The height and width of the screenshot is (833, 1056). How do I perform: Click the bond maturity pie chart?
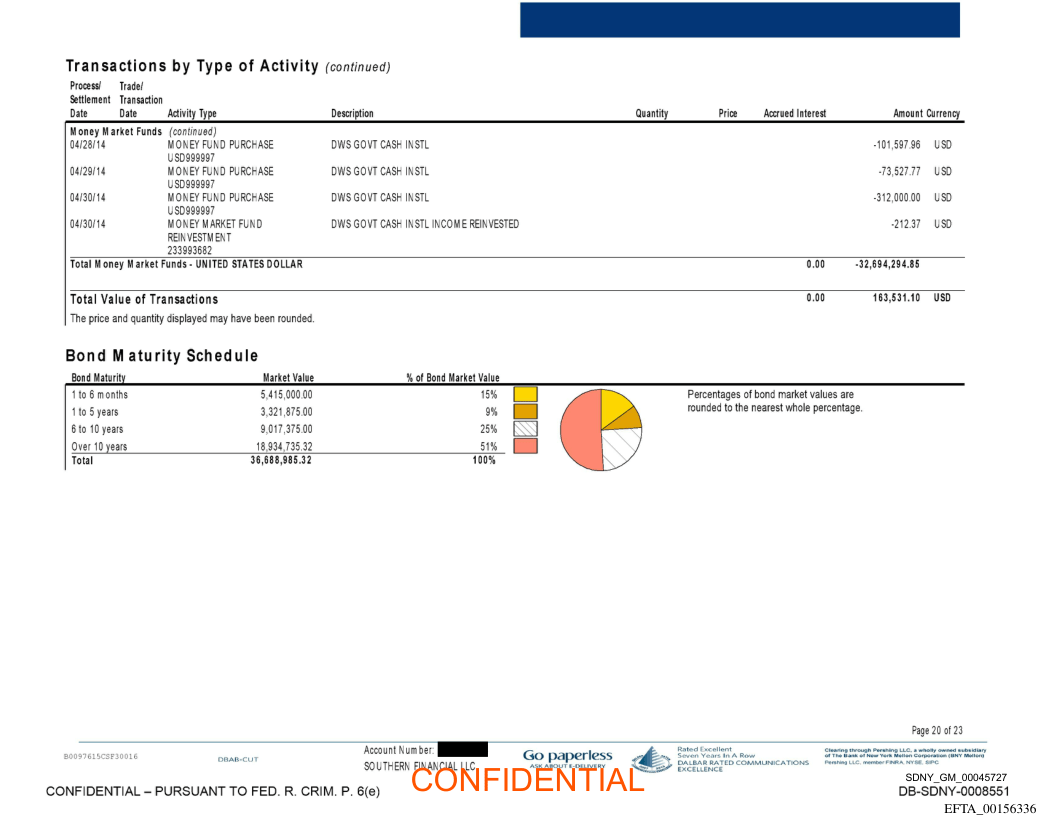[600, 429]
